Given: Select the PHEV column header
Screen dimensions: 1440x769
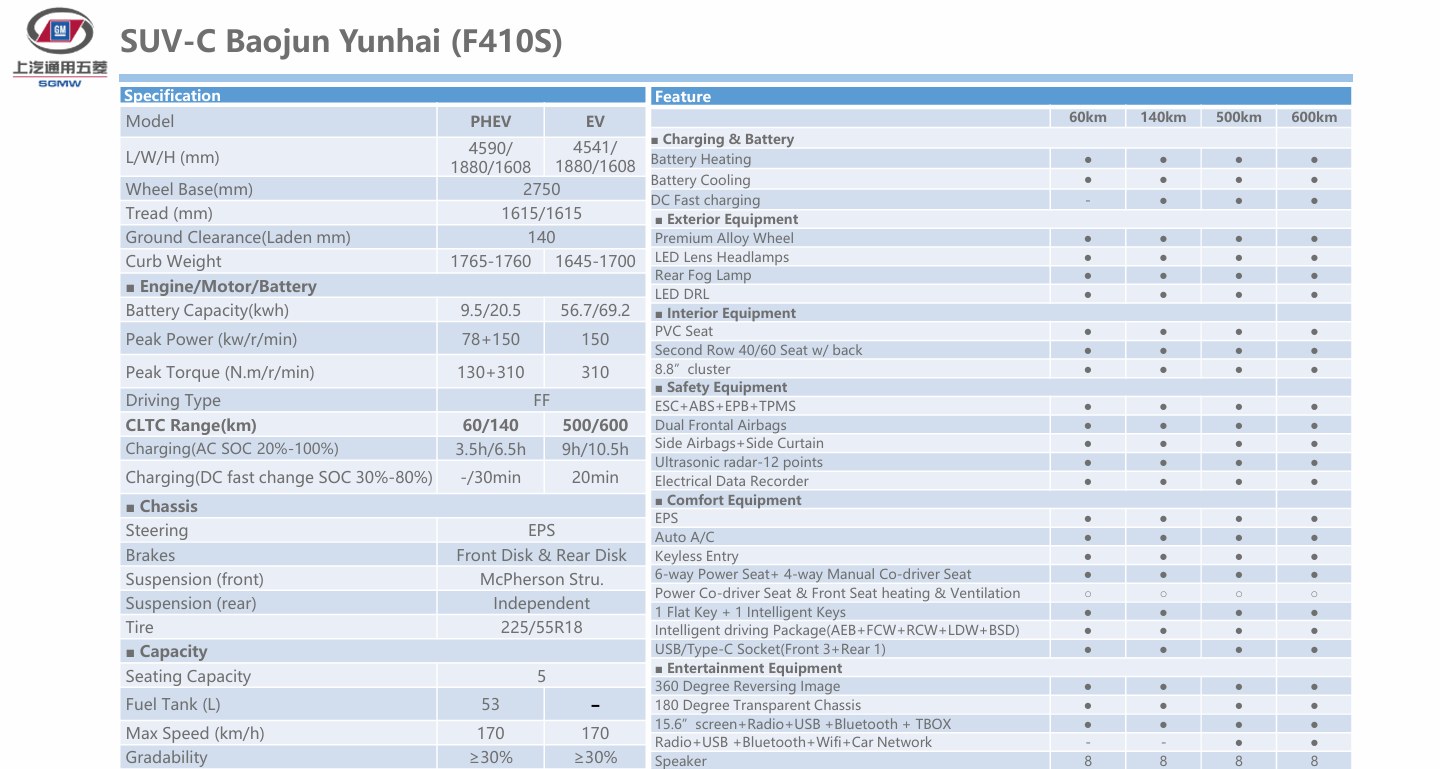Looking at the screenshot, I should pyautogui.click(x=490, y=121).
